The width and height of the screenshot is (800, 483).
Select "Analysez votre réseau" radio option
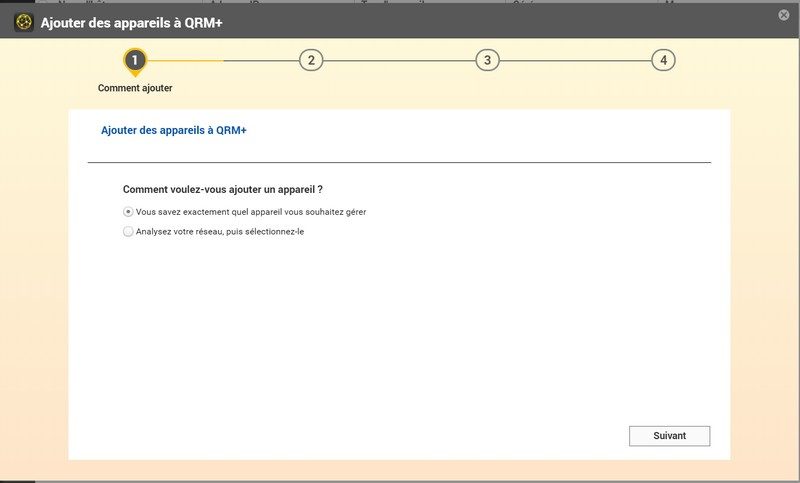point(128,232)
